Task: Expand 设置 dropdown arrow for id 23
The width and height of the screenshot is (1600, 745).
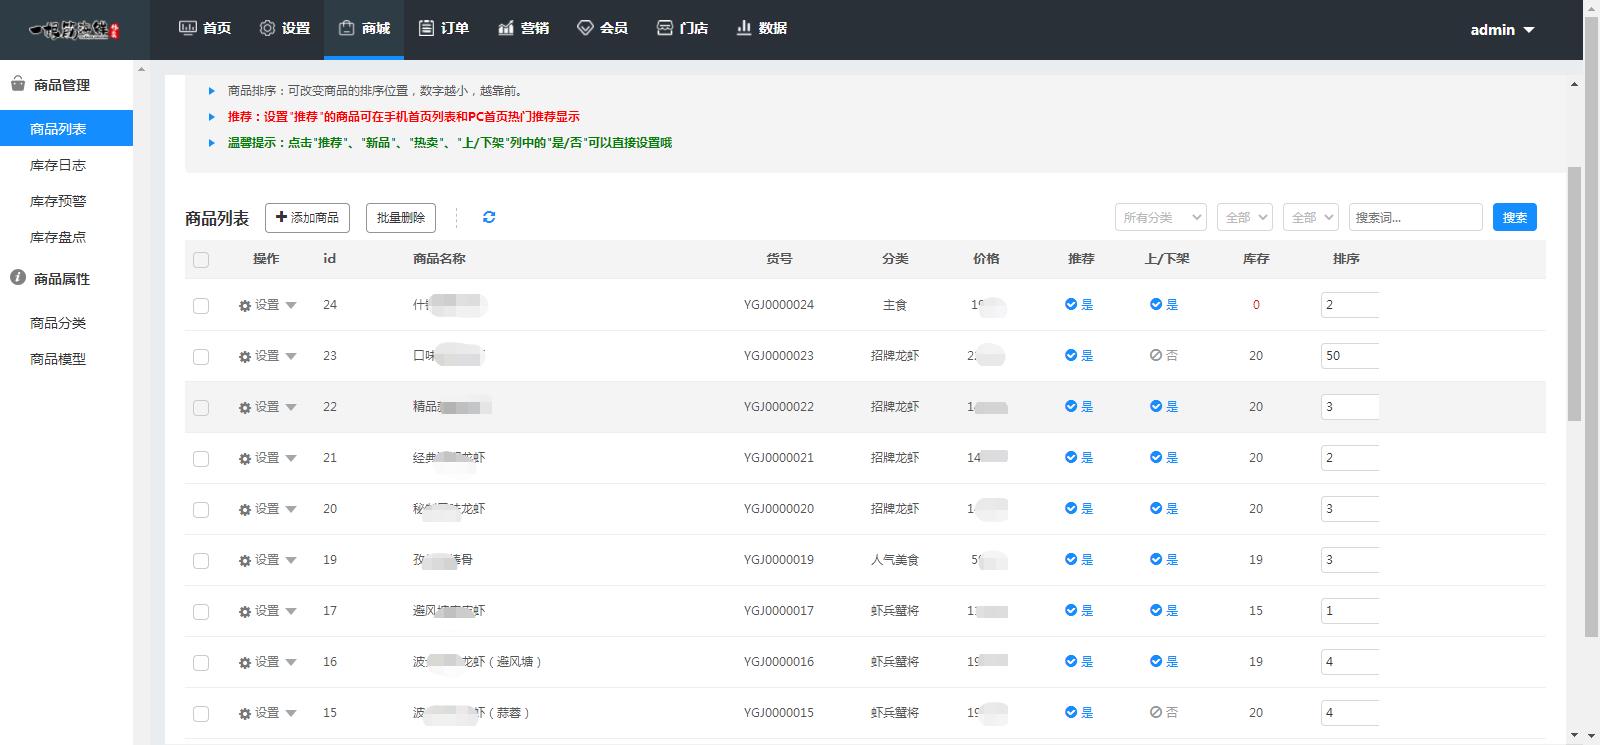Action: tap(291, 357)
